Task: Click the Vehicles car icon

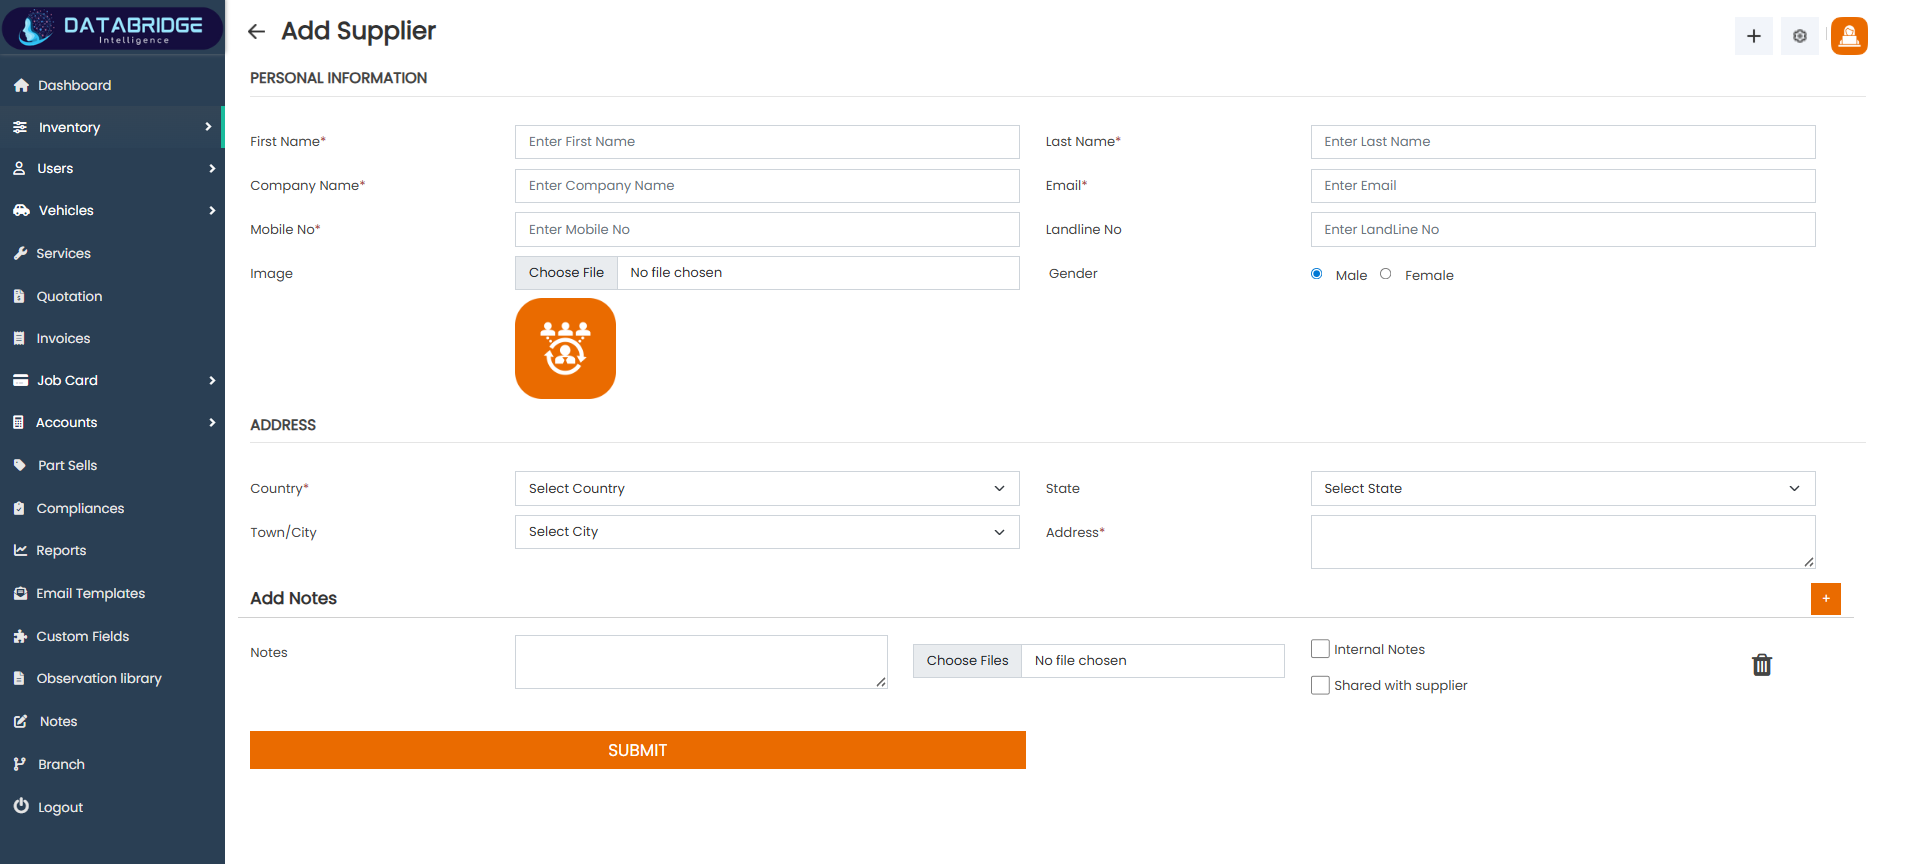Action: (x=21, y=211)
